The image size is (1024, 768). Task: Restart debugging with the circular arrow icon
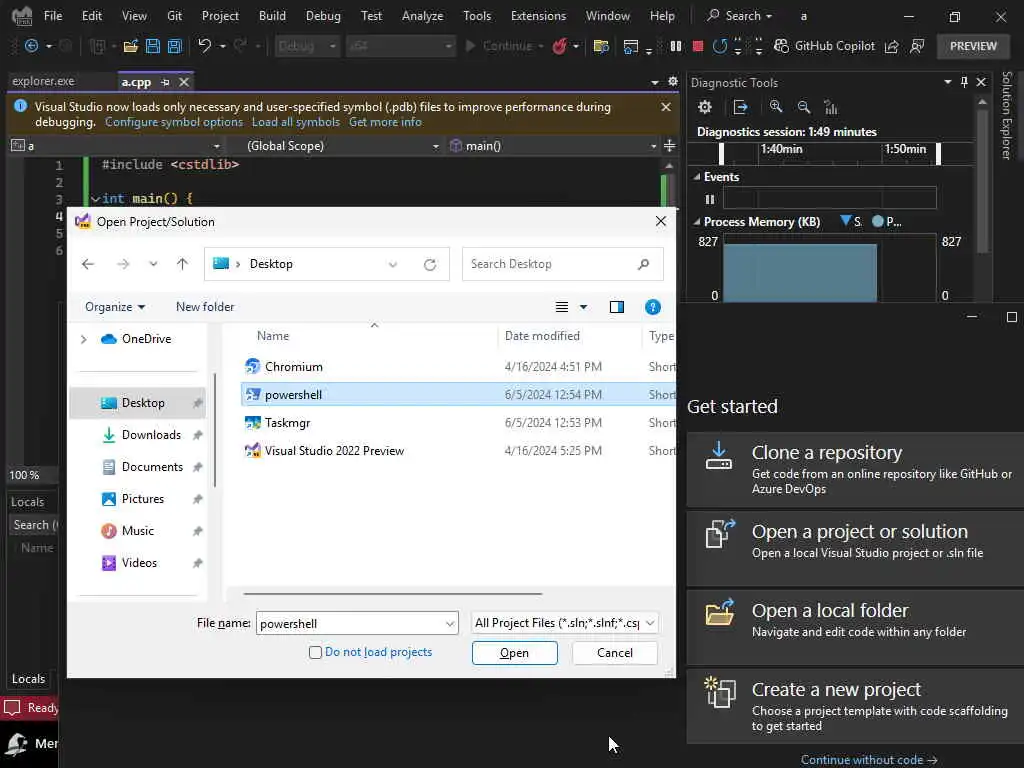click(x=720, y=46)
